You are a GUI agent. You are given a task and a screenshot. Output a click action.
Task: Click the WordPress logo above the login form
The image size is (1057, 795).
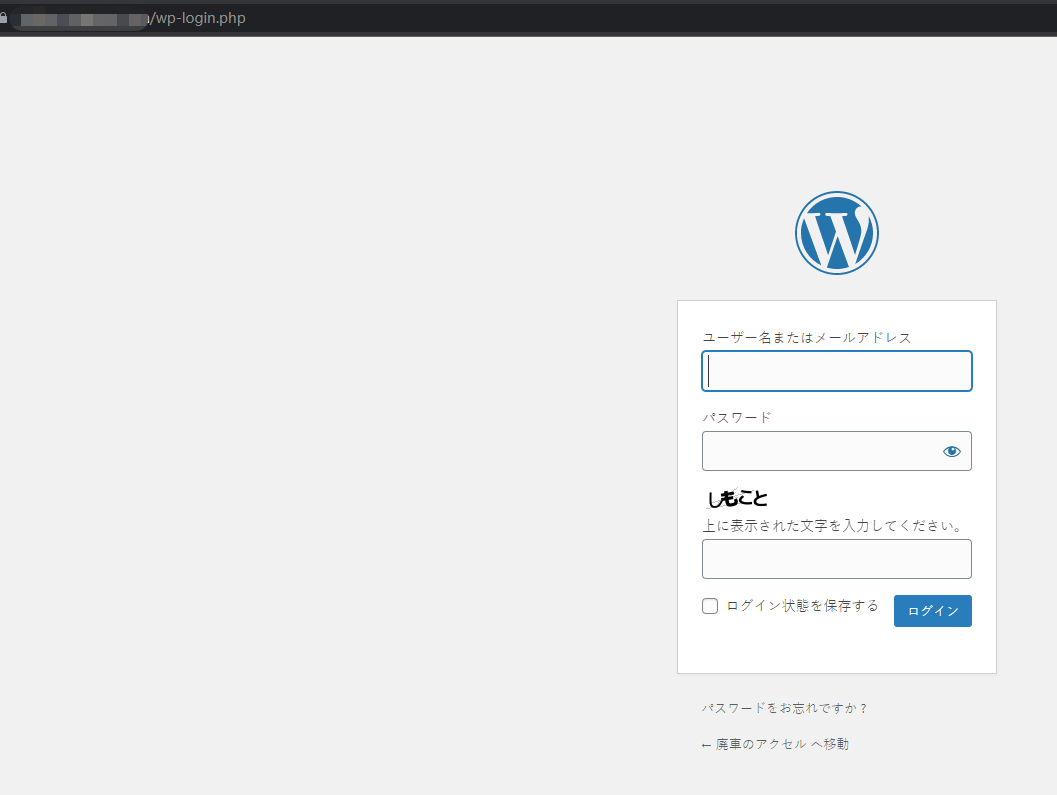[837, 233]
